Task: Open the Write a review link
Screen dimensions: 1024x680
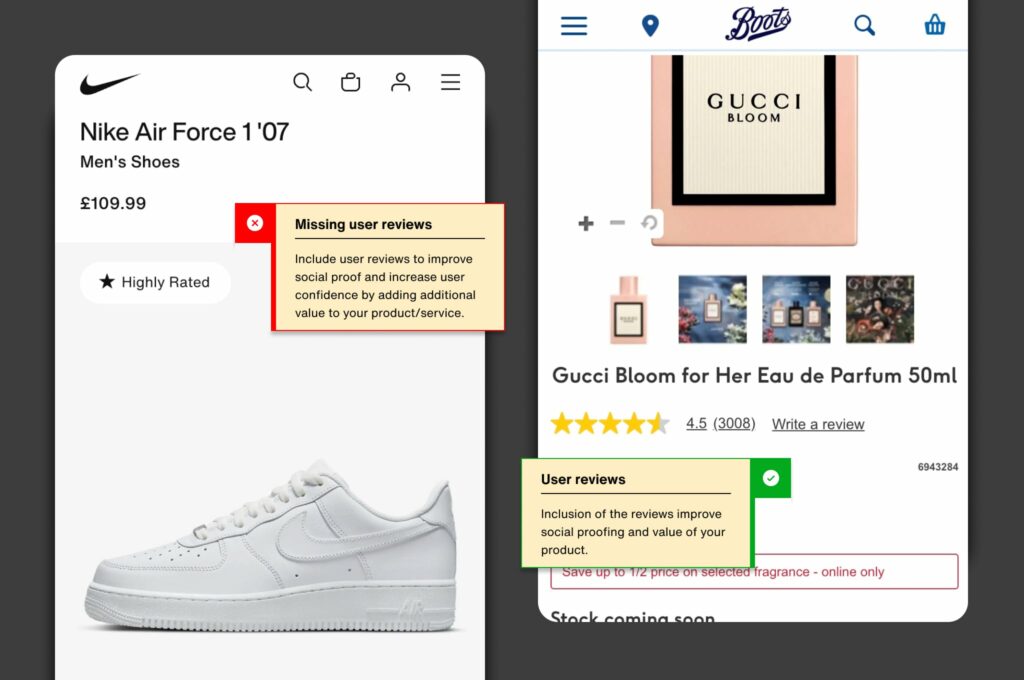Action: tap(817, 424)
